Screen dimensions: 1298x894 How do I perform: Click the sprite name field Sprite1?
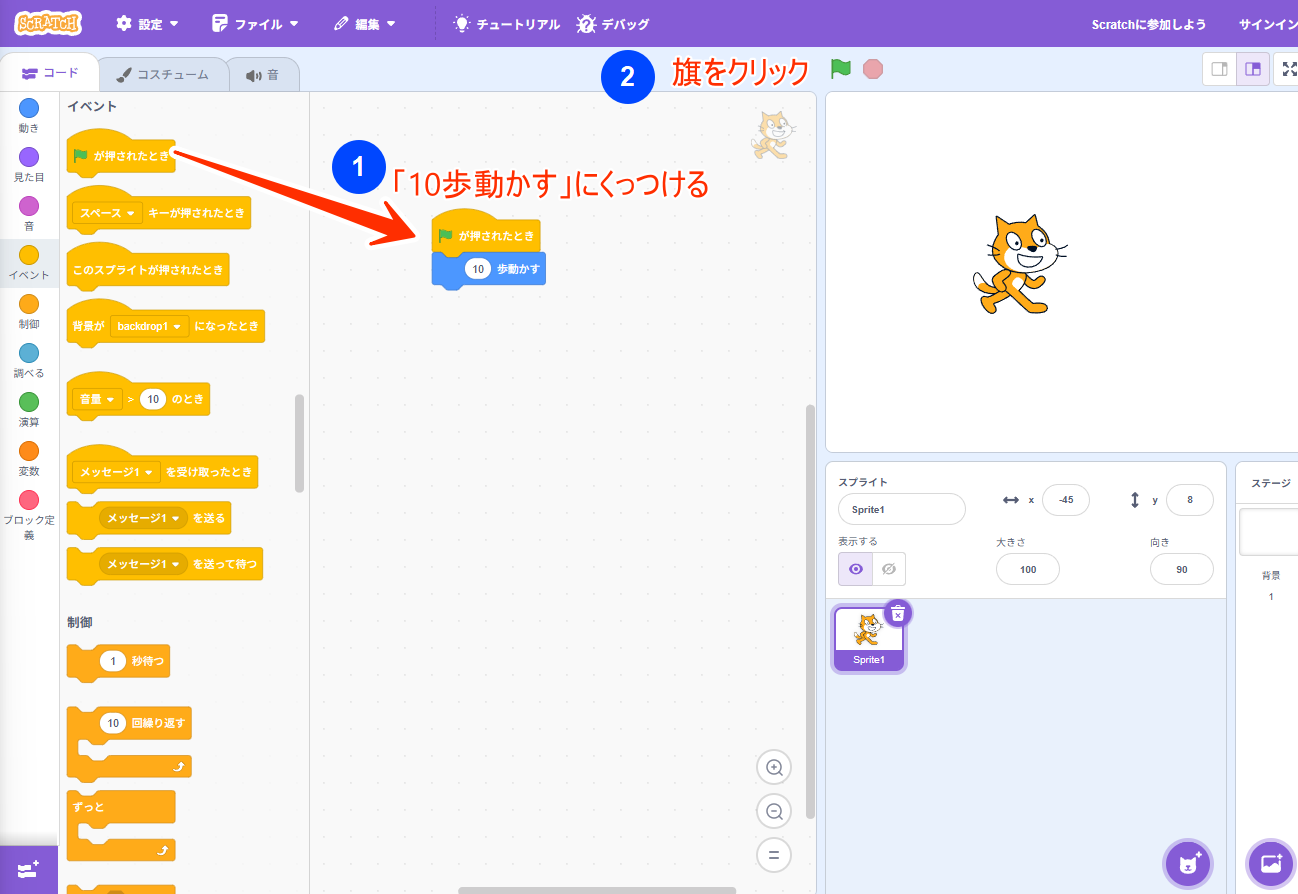(901, 509)
